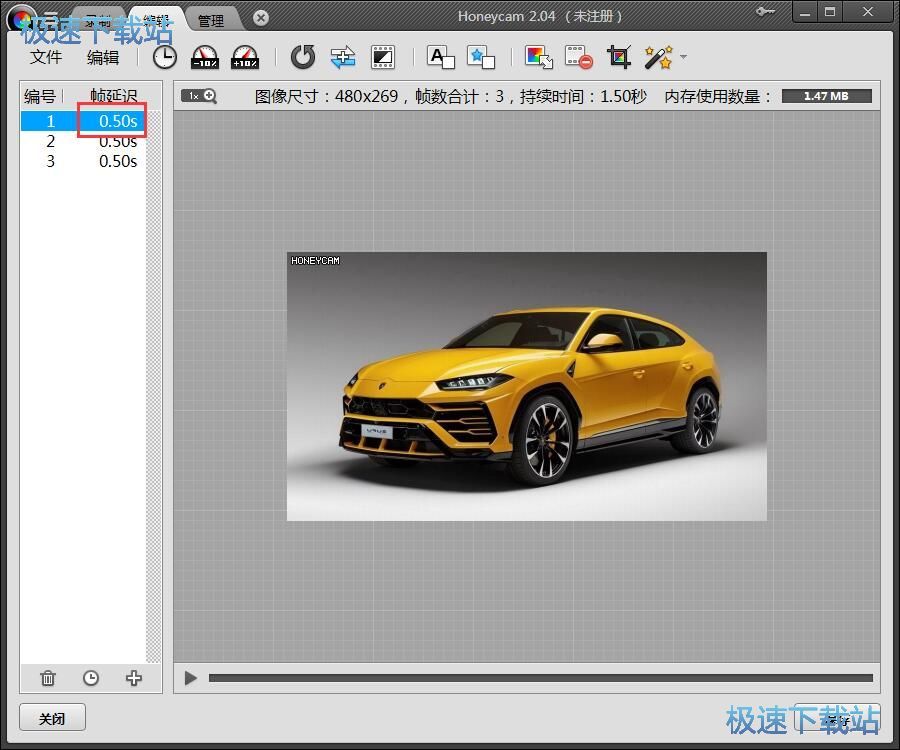Open the 编辑 menu in the toolbar
The width and height of the screenshot is (900, 750).
103,57
